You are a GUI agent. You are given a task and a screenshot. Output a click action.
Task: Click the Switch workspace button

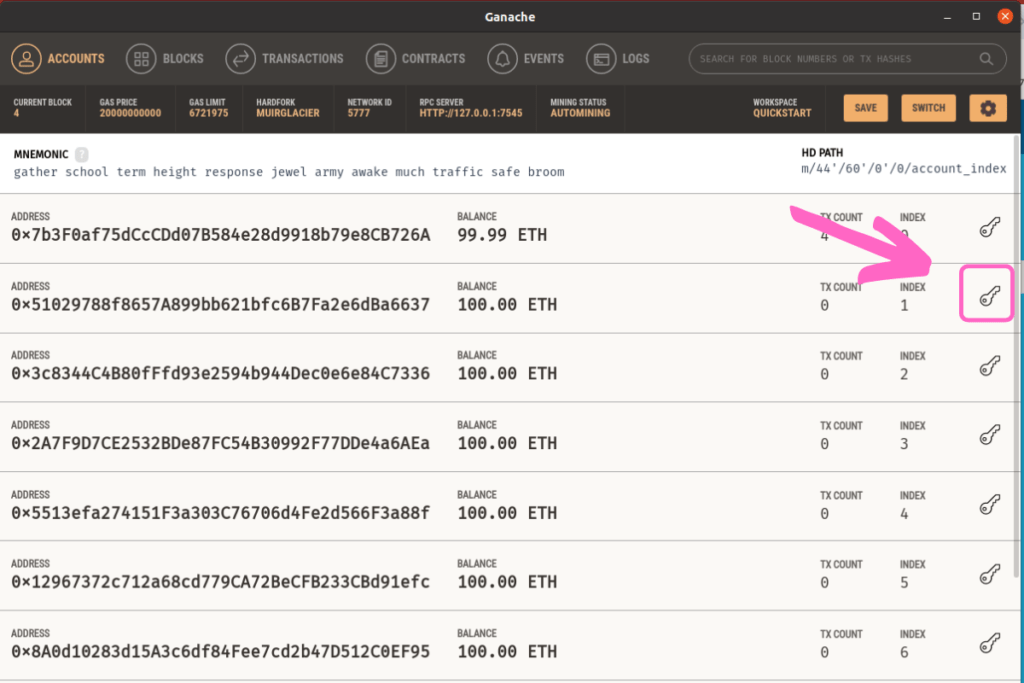tap(928, 108)
